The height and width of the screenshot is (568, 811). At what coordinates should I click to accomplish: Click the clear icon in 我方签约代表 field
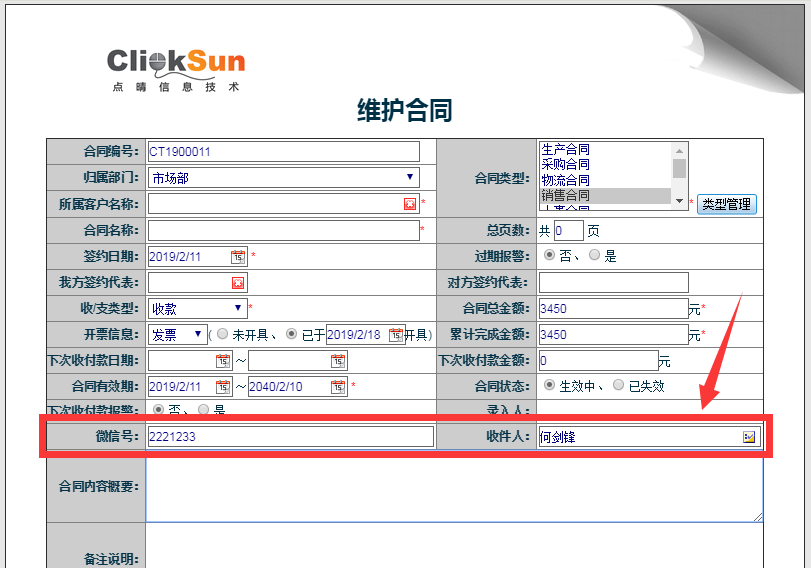tap(237, 283)
